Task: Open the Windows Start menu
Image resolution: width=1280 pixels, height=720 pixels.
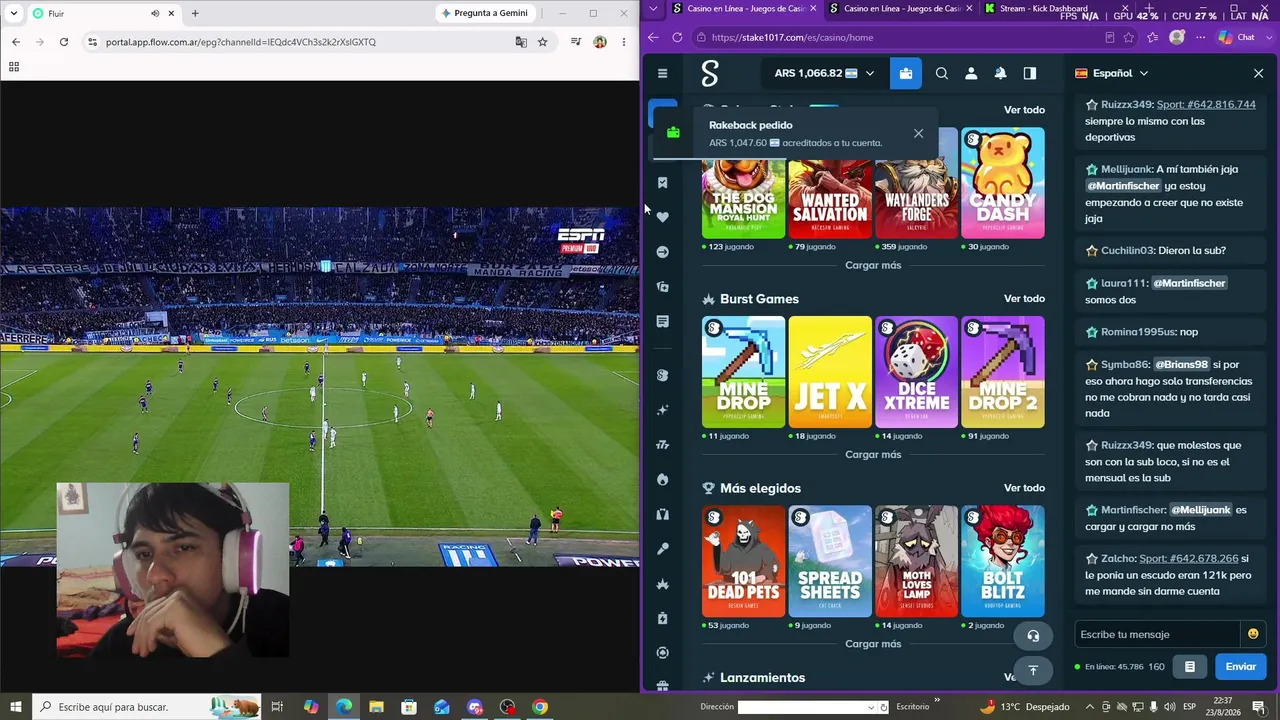Action: click(16, 707)
